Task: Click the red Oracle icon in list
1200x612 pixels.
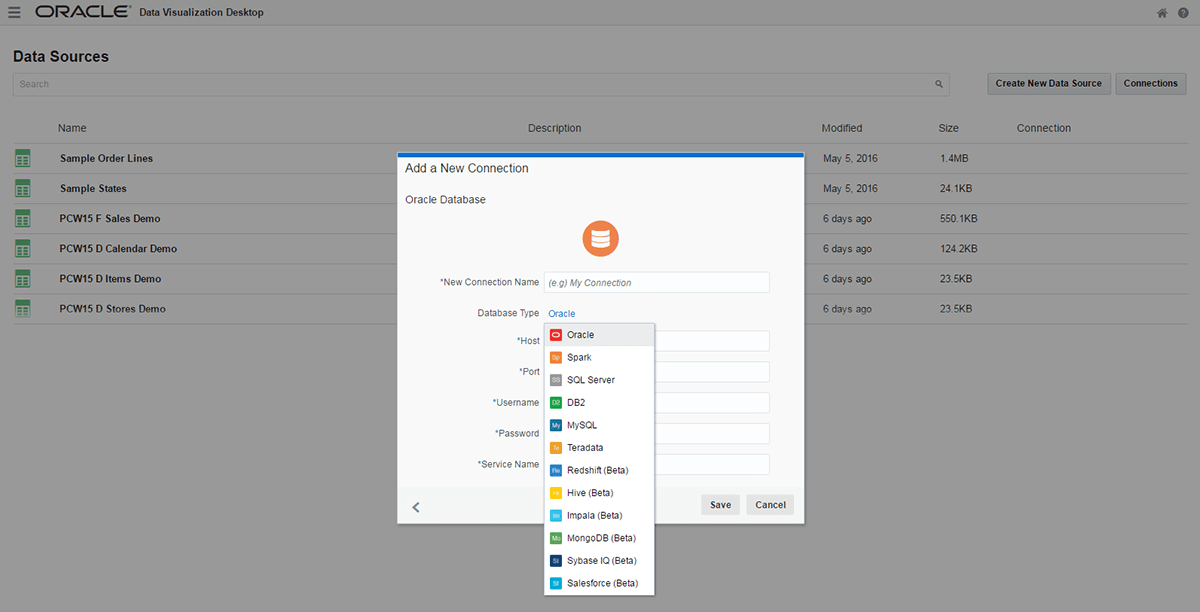Action: point(556,335)
